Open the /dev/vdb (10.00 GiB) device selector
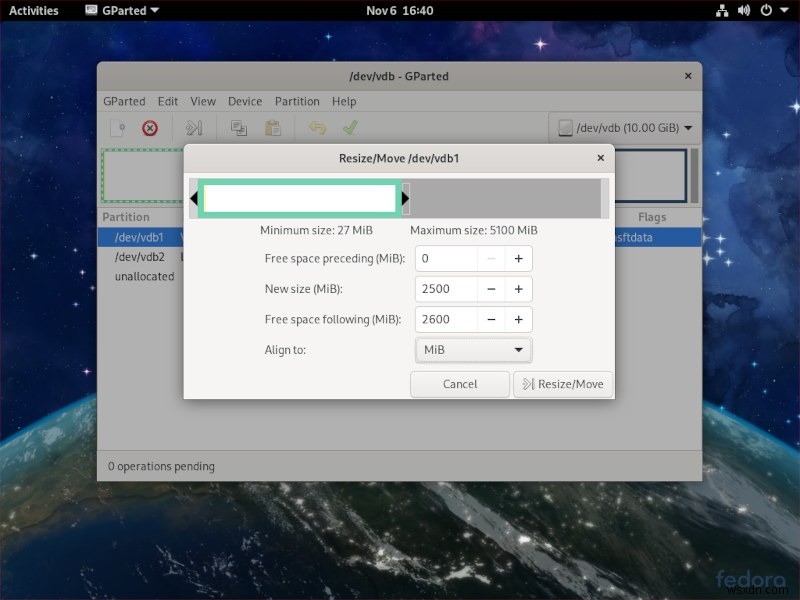 pyautogui.click(x=624, y=128)
